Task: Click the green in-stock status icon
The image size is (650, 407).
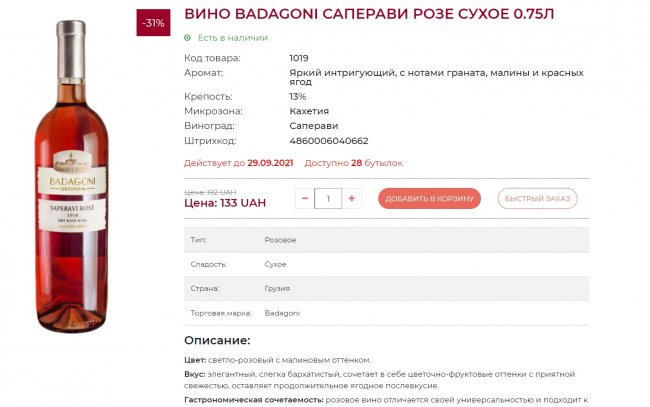Action: (187, 38)
